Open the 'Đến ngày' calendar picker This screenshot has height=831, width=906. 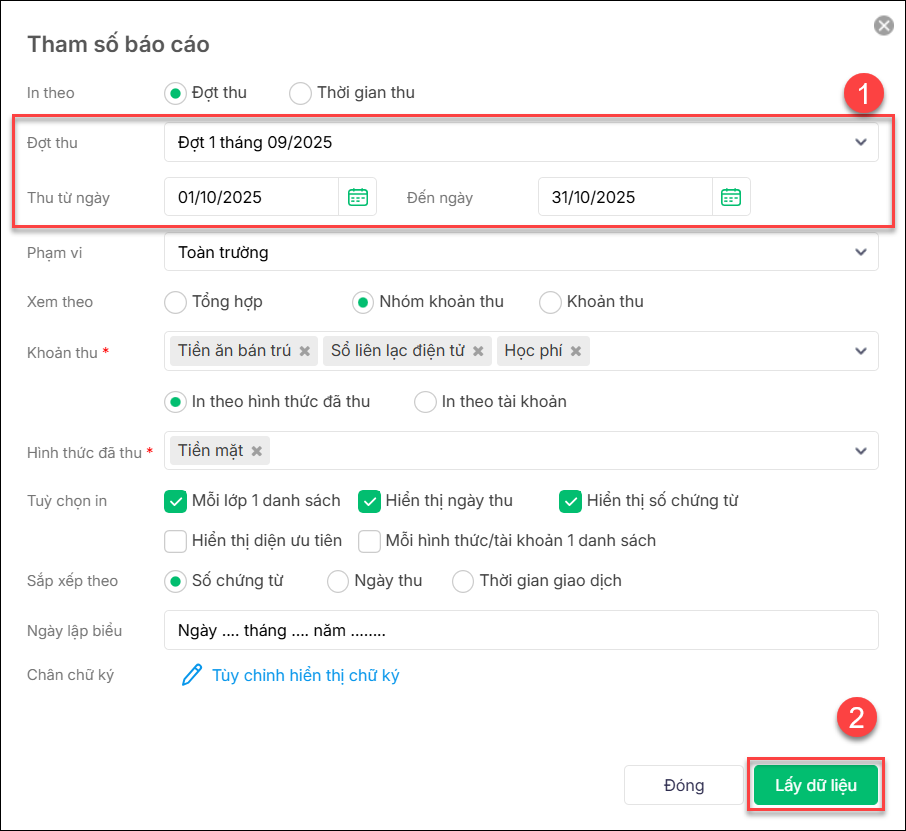tap(731, 197)
